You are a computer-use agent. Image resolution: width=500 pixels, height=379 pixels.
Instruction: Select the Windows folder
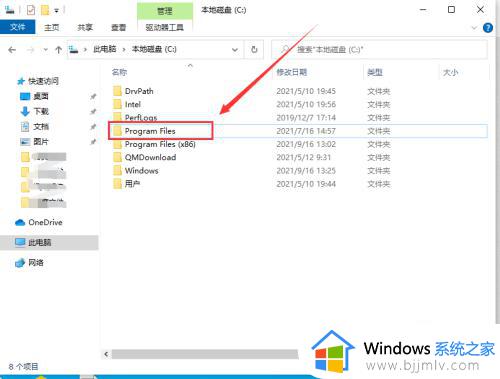pyautogui.click(x=136, y=171)
